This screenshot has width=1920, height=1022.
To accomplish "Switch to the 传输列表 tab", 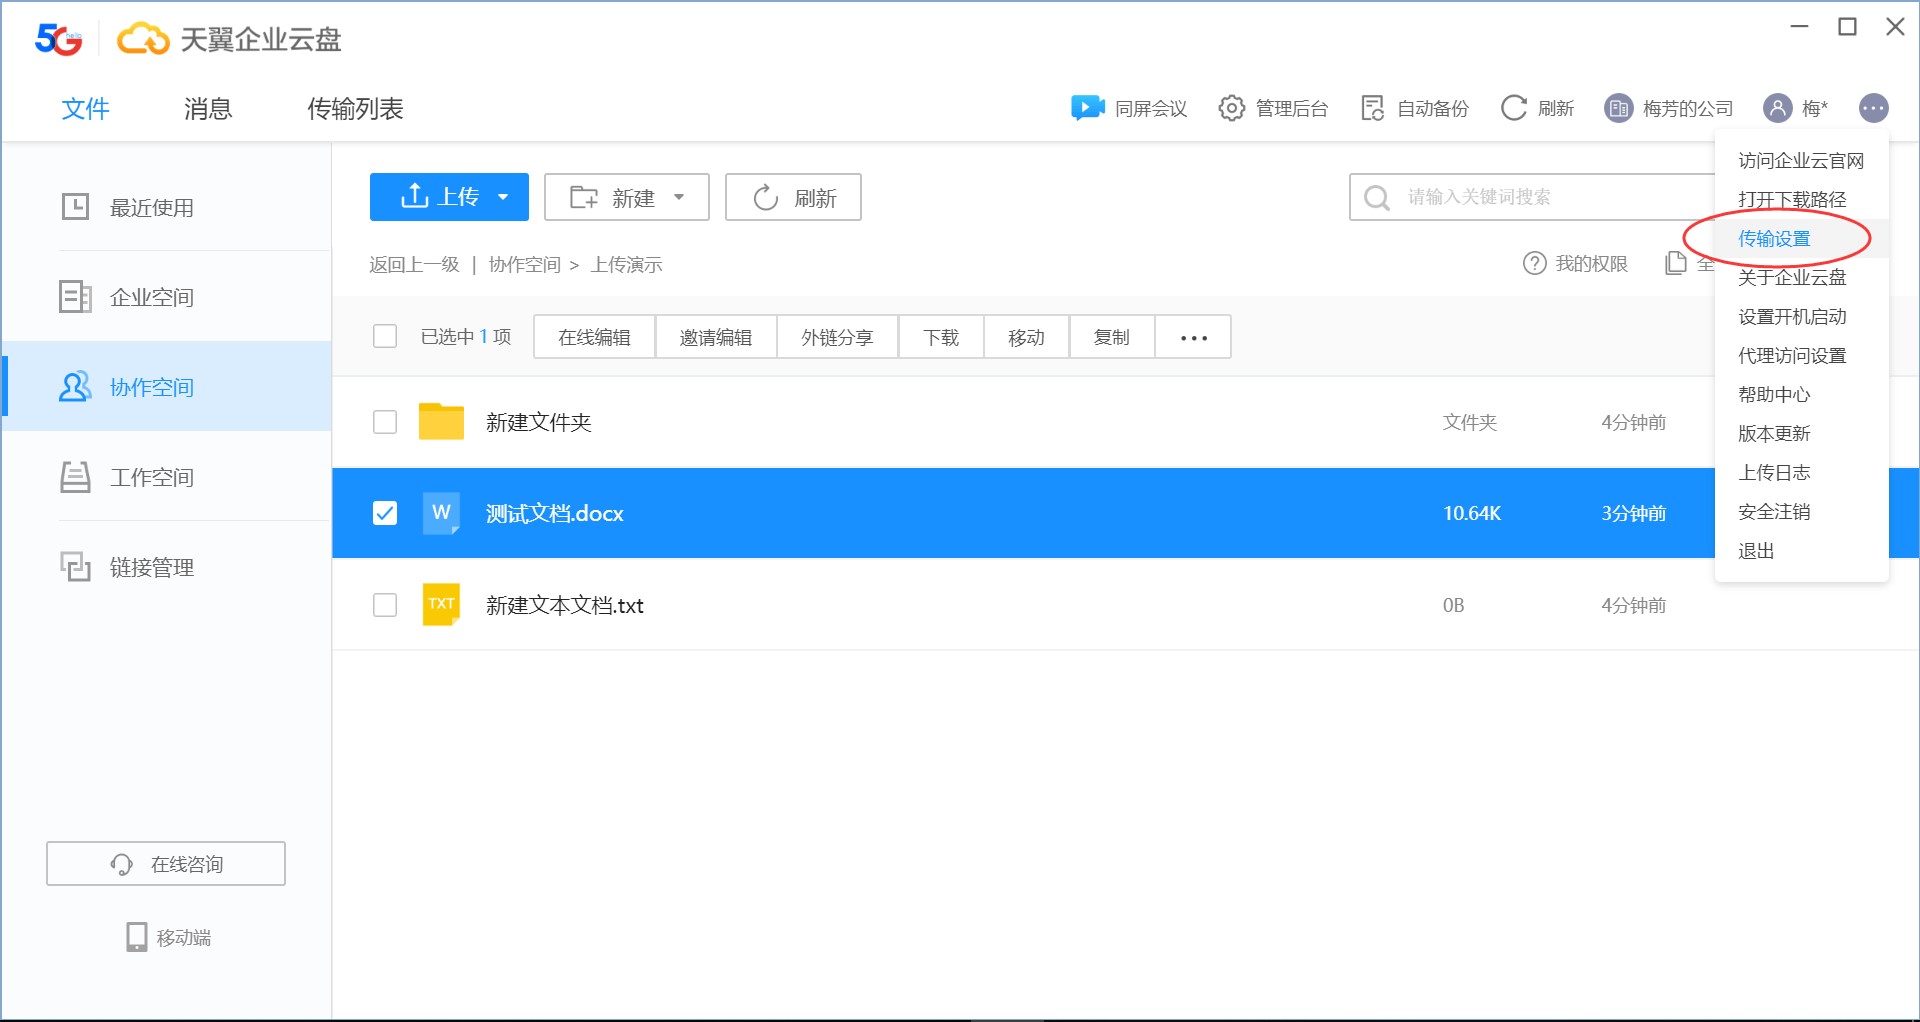I will tap(355, 108).
